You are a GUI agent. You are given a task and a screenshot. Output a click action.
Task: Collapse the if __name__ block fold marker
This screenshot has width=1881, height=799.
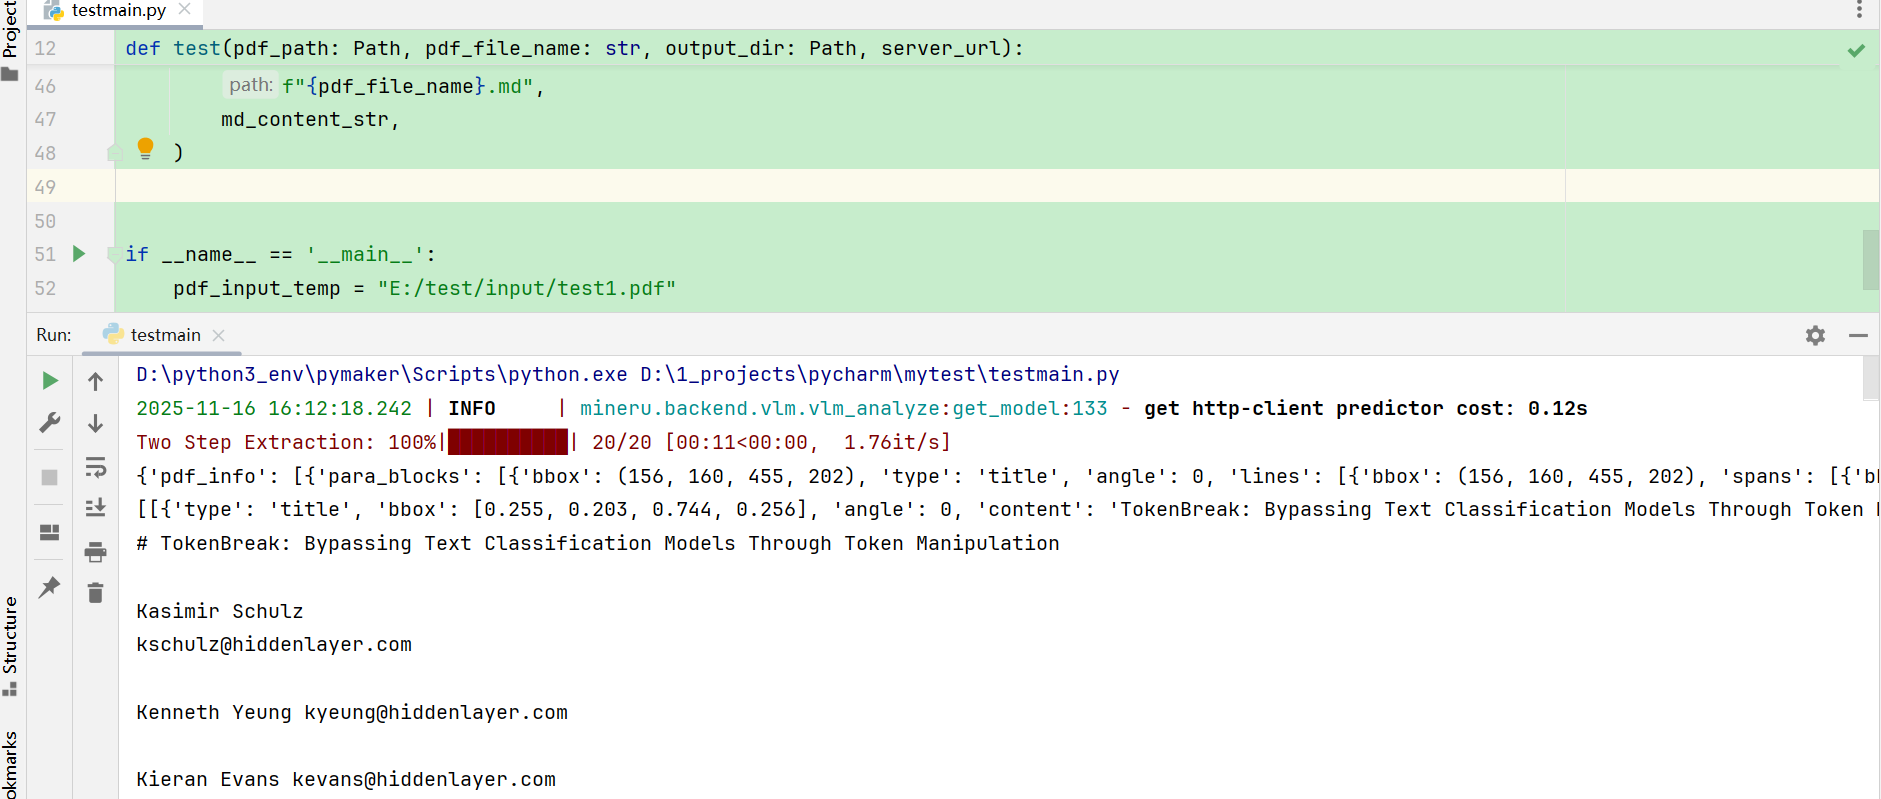[x=115, y=254]
